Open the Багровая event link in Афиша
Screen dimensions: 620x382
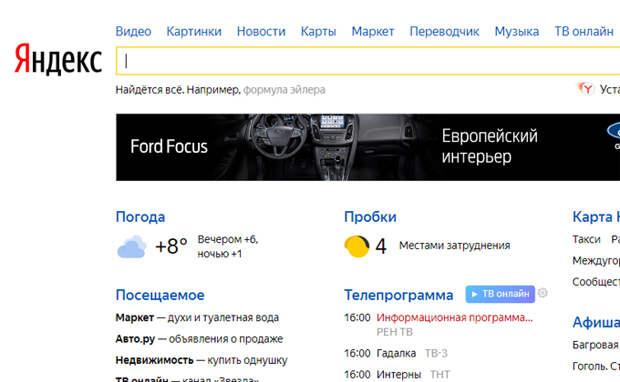[596, 345]
